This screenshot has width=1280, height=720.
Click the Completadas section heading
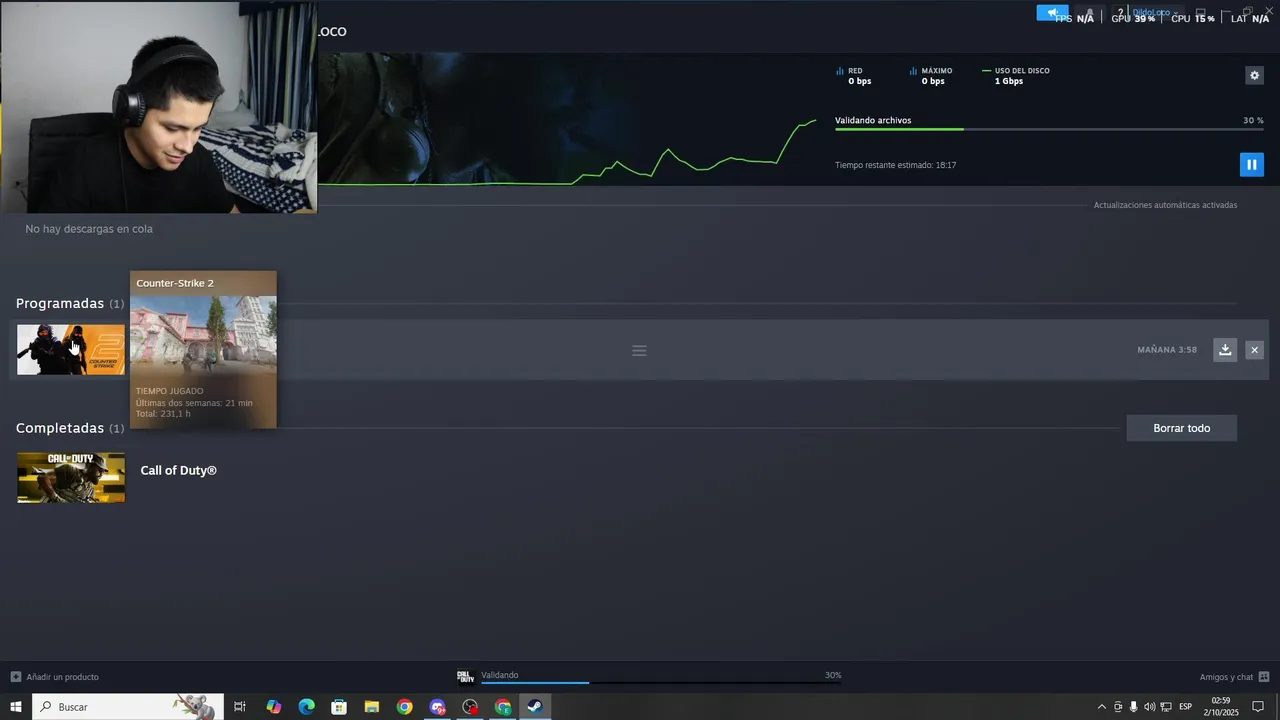pyautogui.click(x=60, y=428)
